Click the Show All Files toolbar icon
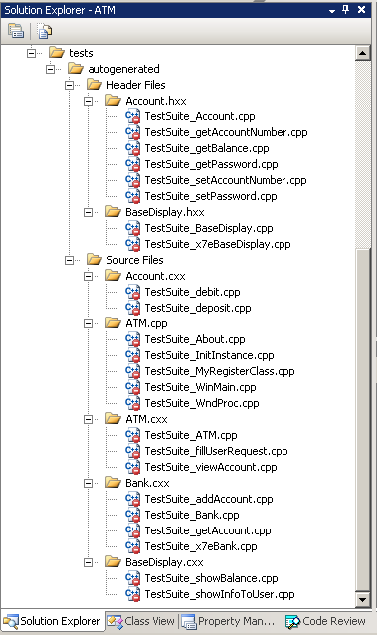The width and height of the screenshot is (377, 635). click(45, 31)
